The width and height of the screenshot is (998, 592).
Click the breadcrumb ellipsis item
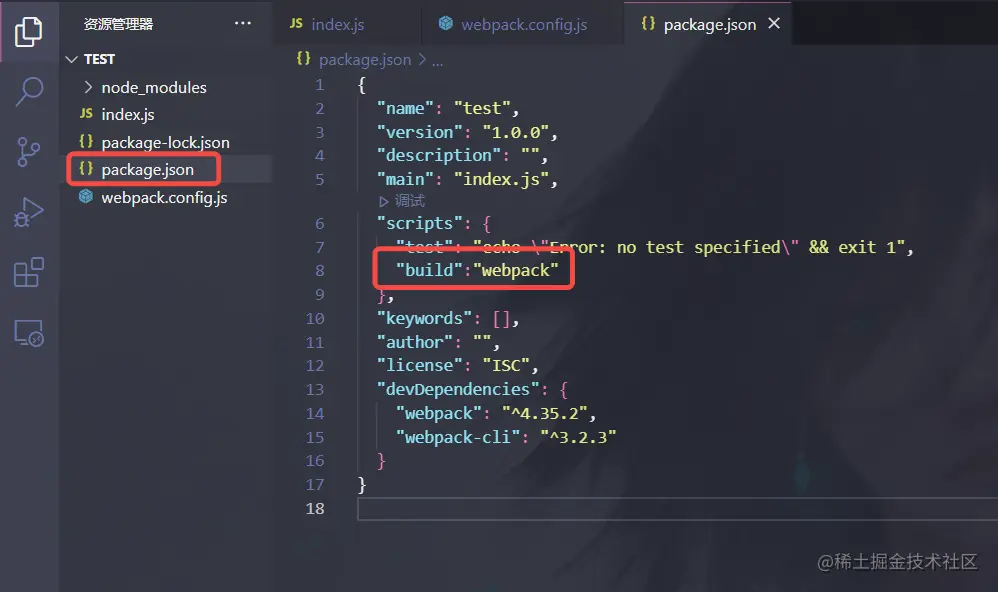(437, 61)
